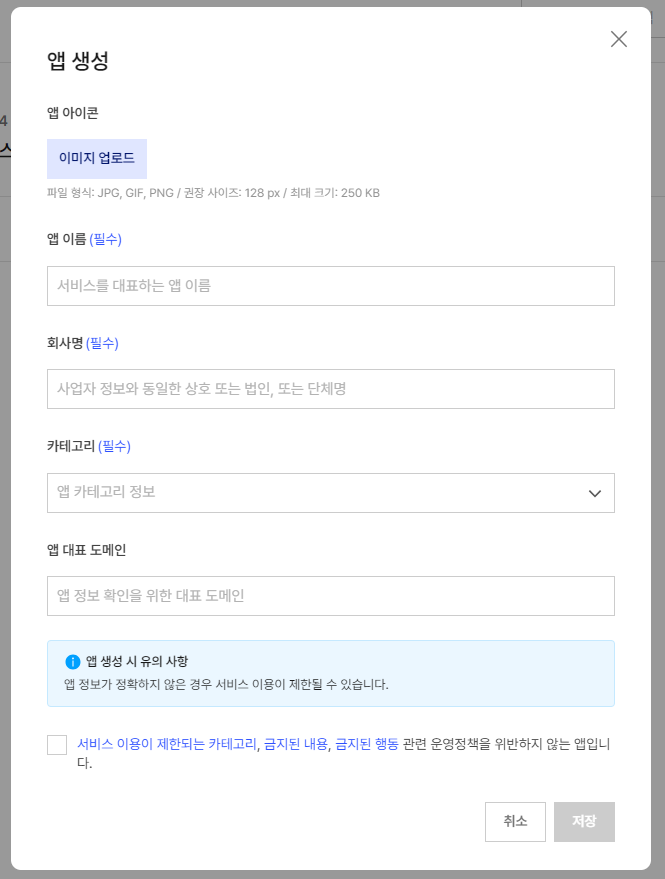
Task: Open the 금지된 내용 policy link
Action: pos(295,744)
